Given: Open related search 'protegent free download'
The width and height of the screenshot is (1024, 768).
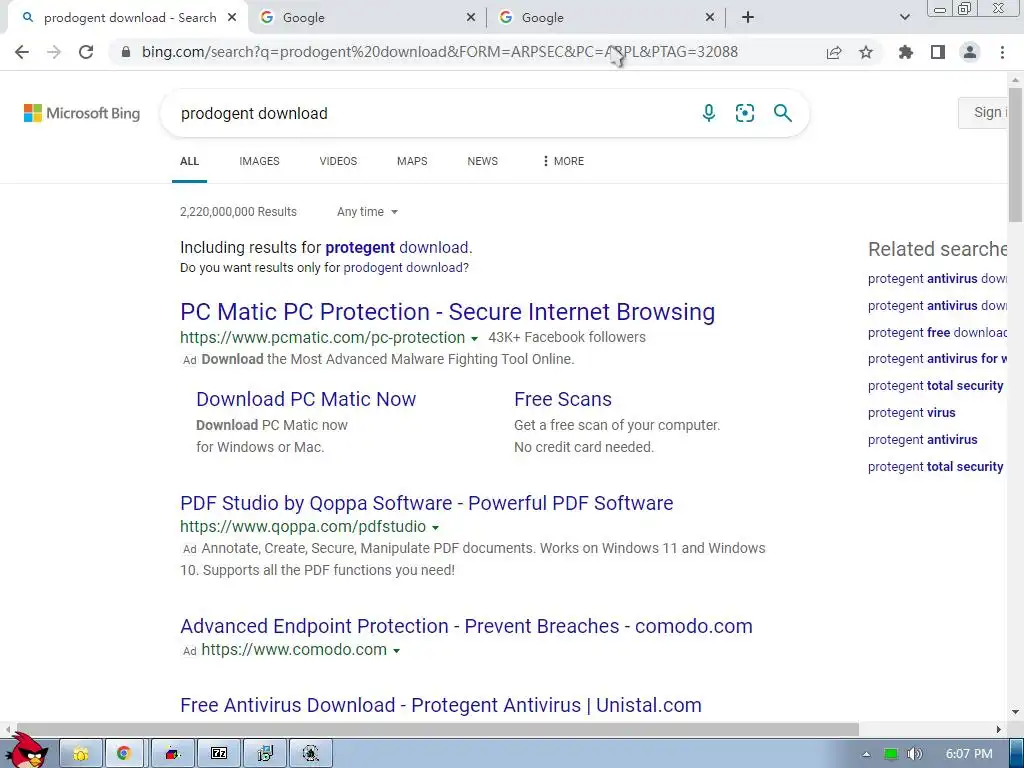Looking at the screenshot, I should point(936,332).
